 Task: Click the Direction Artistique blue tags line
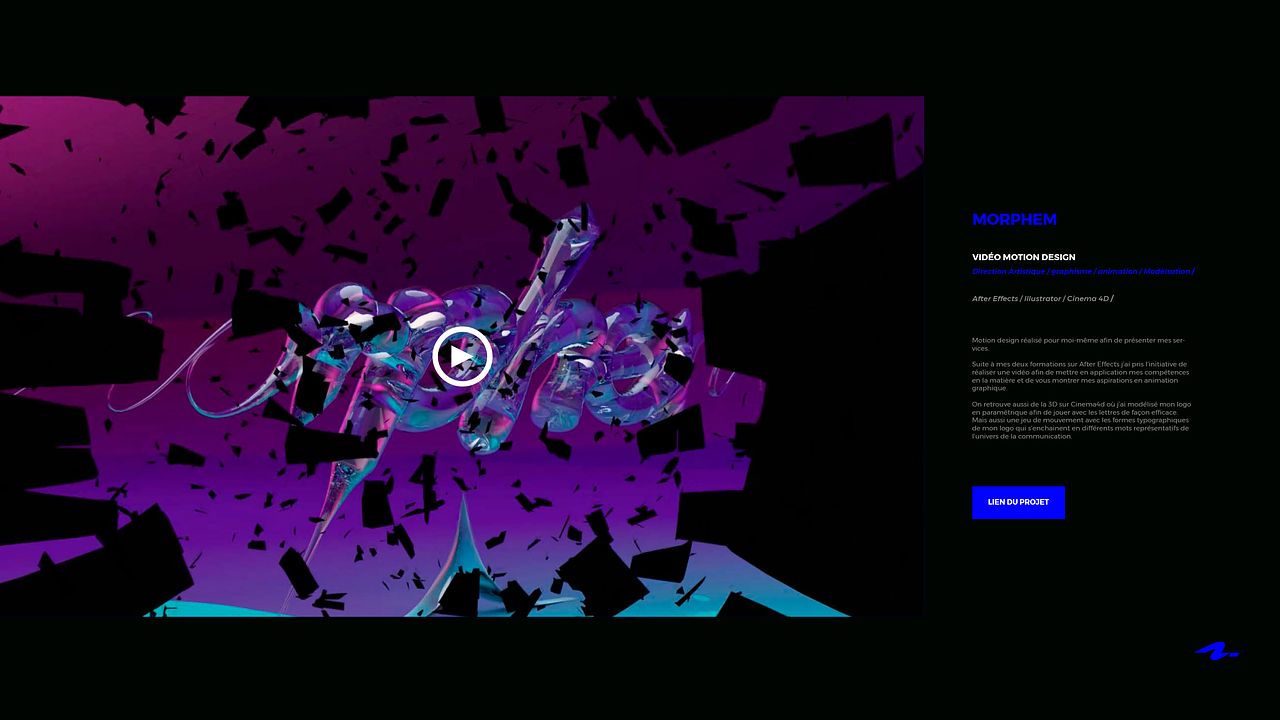coord(1083,271)
